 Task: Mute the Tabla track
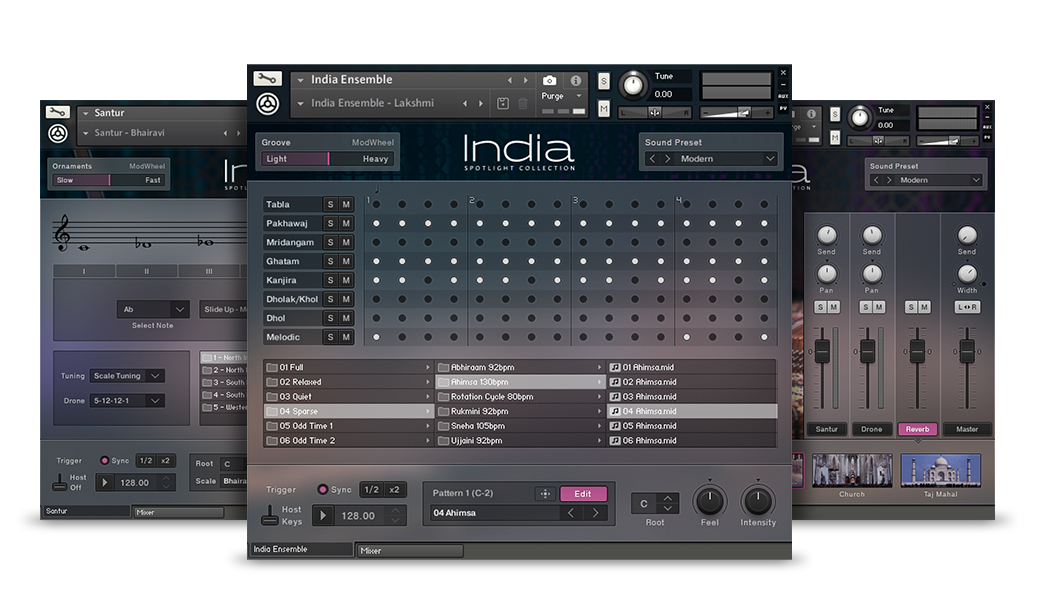coord(346,204)
